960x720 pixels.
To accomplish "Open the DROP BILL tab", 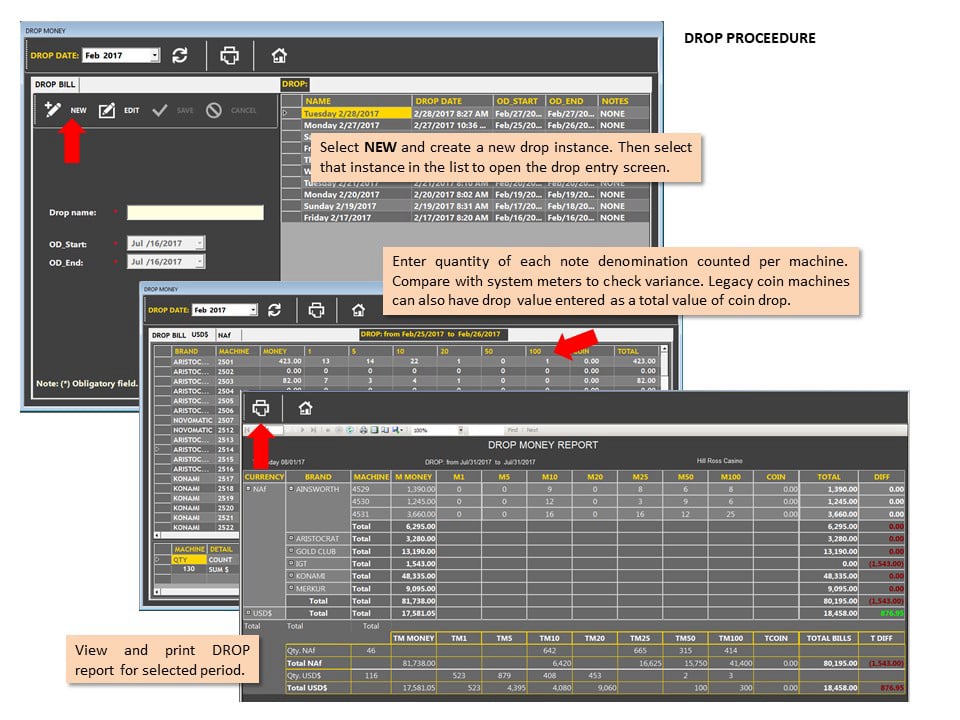I will [x=55, y=84].
